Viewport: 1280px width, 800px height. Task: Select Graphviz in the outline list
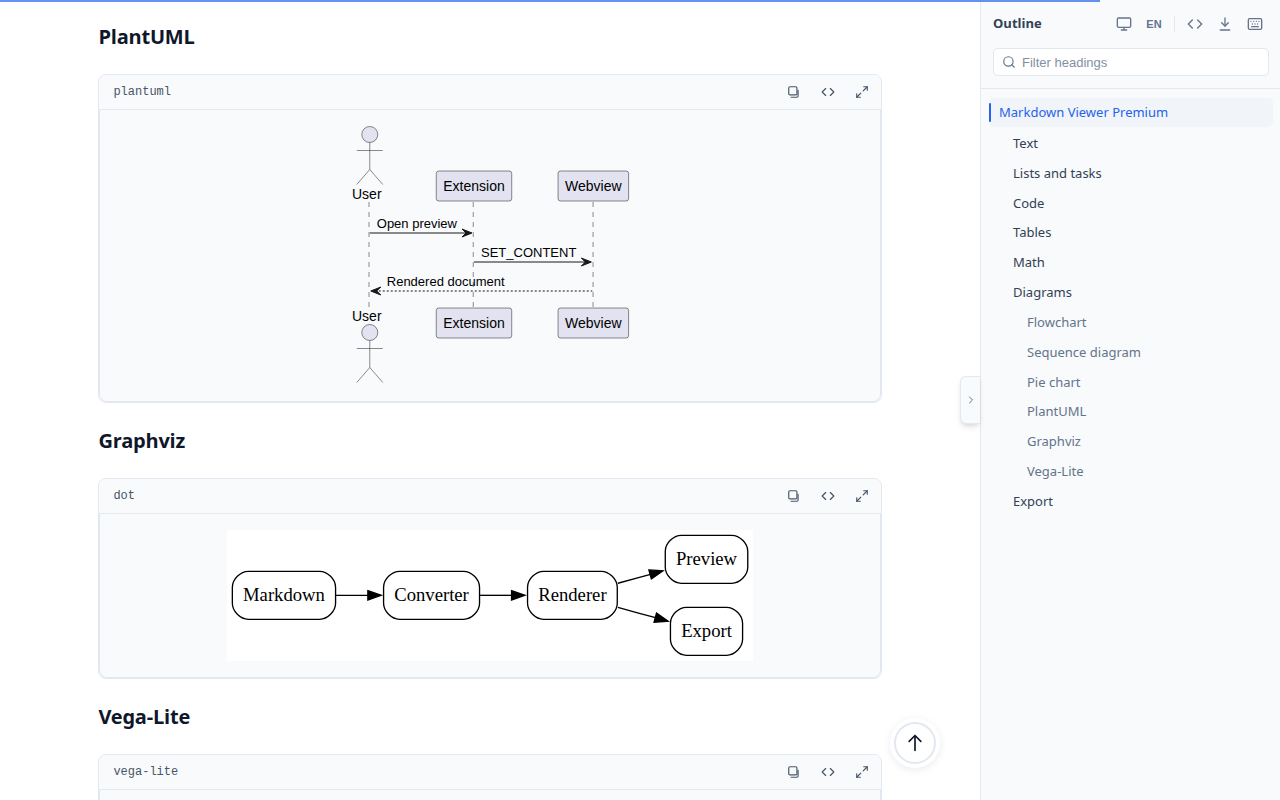pos(1053,441)
